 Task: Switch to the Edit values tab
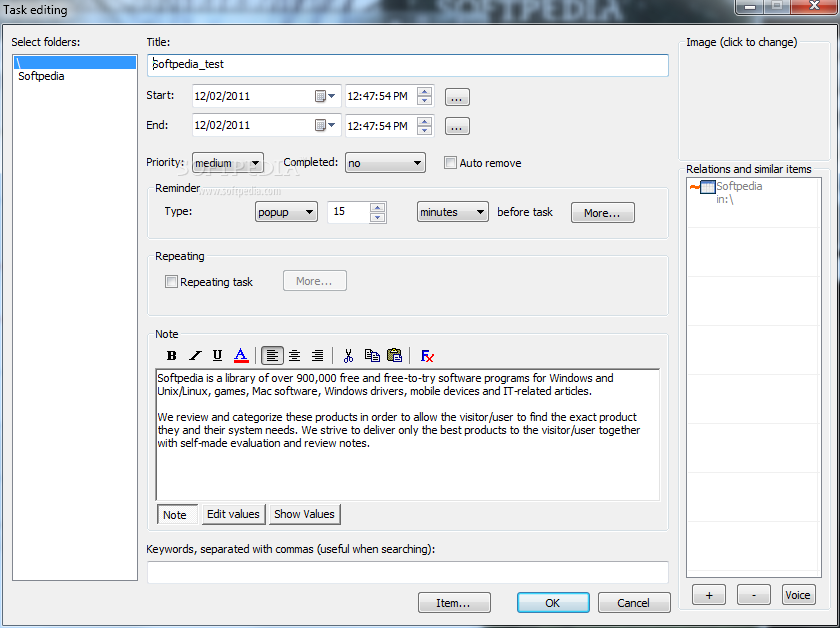(x=233, y=514)
